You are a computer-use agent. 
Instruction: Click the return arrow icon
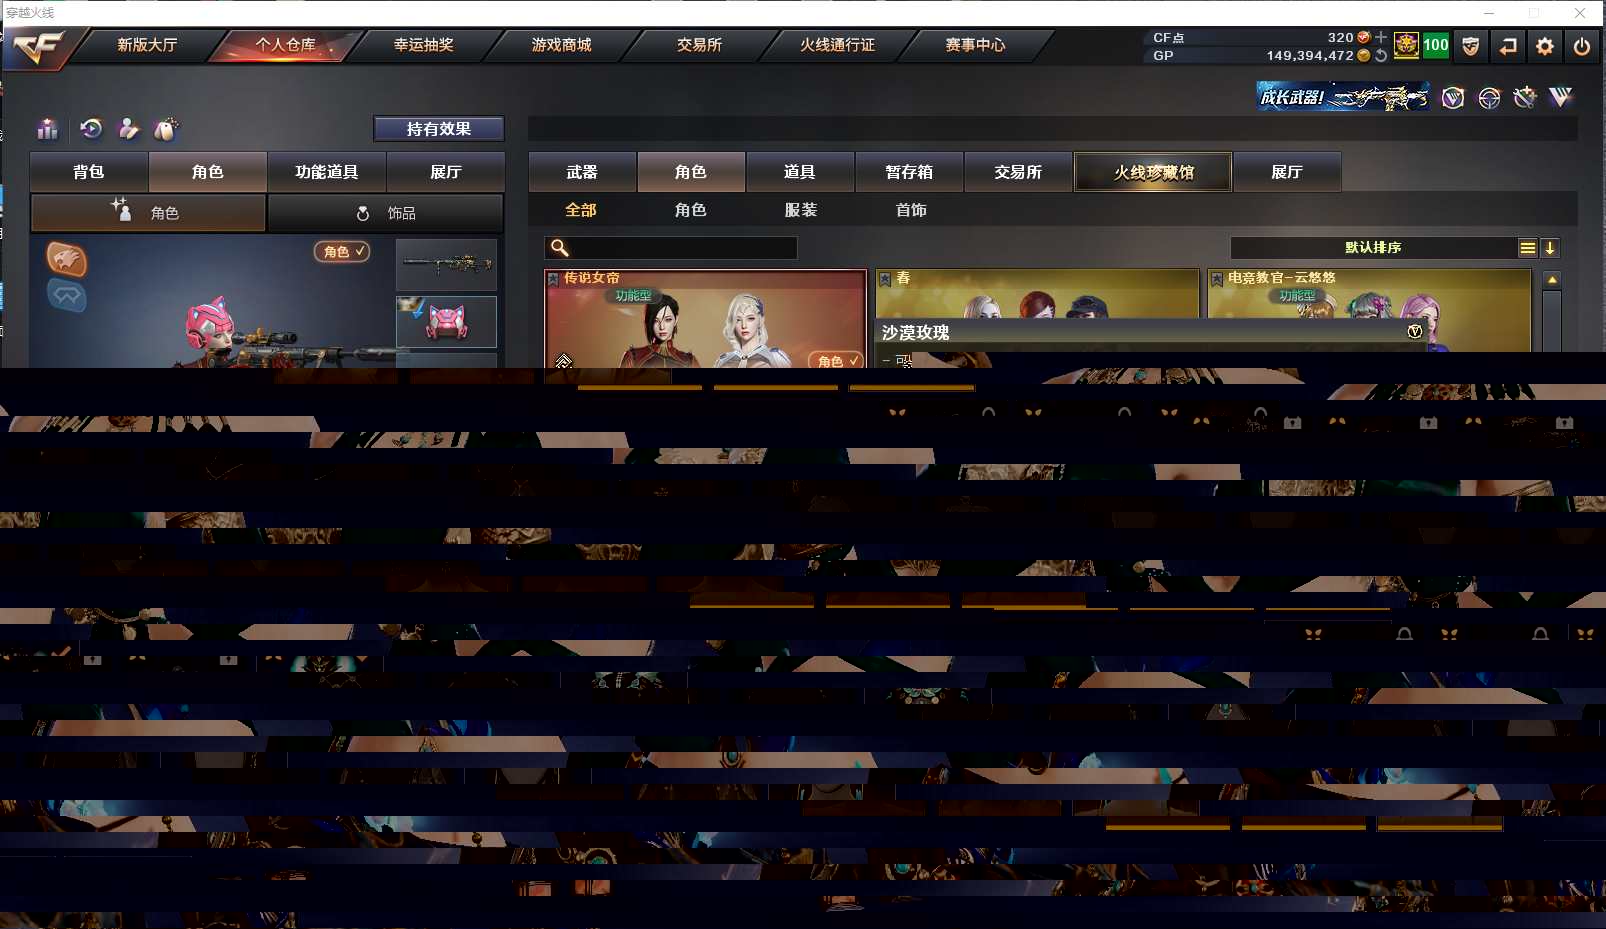click(x=1508, y=46)
